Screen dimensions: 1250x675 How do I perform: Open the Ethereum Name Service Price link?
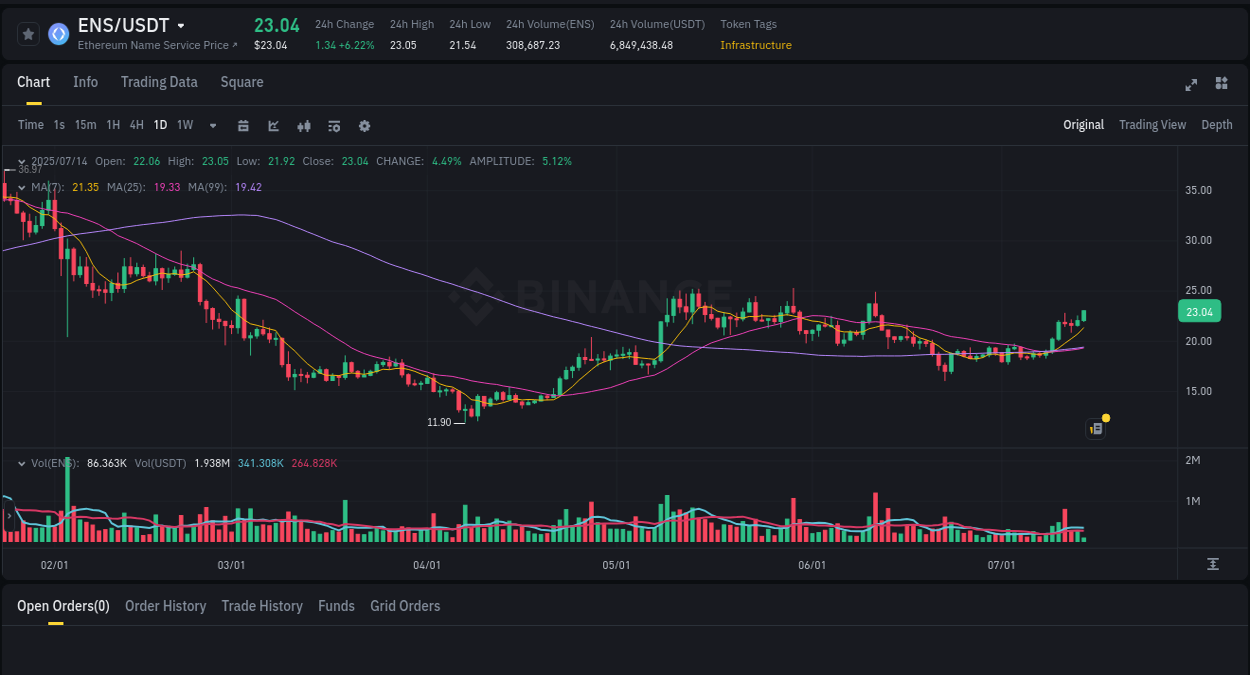156,45
